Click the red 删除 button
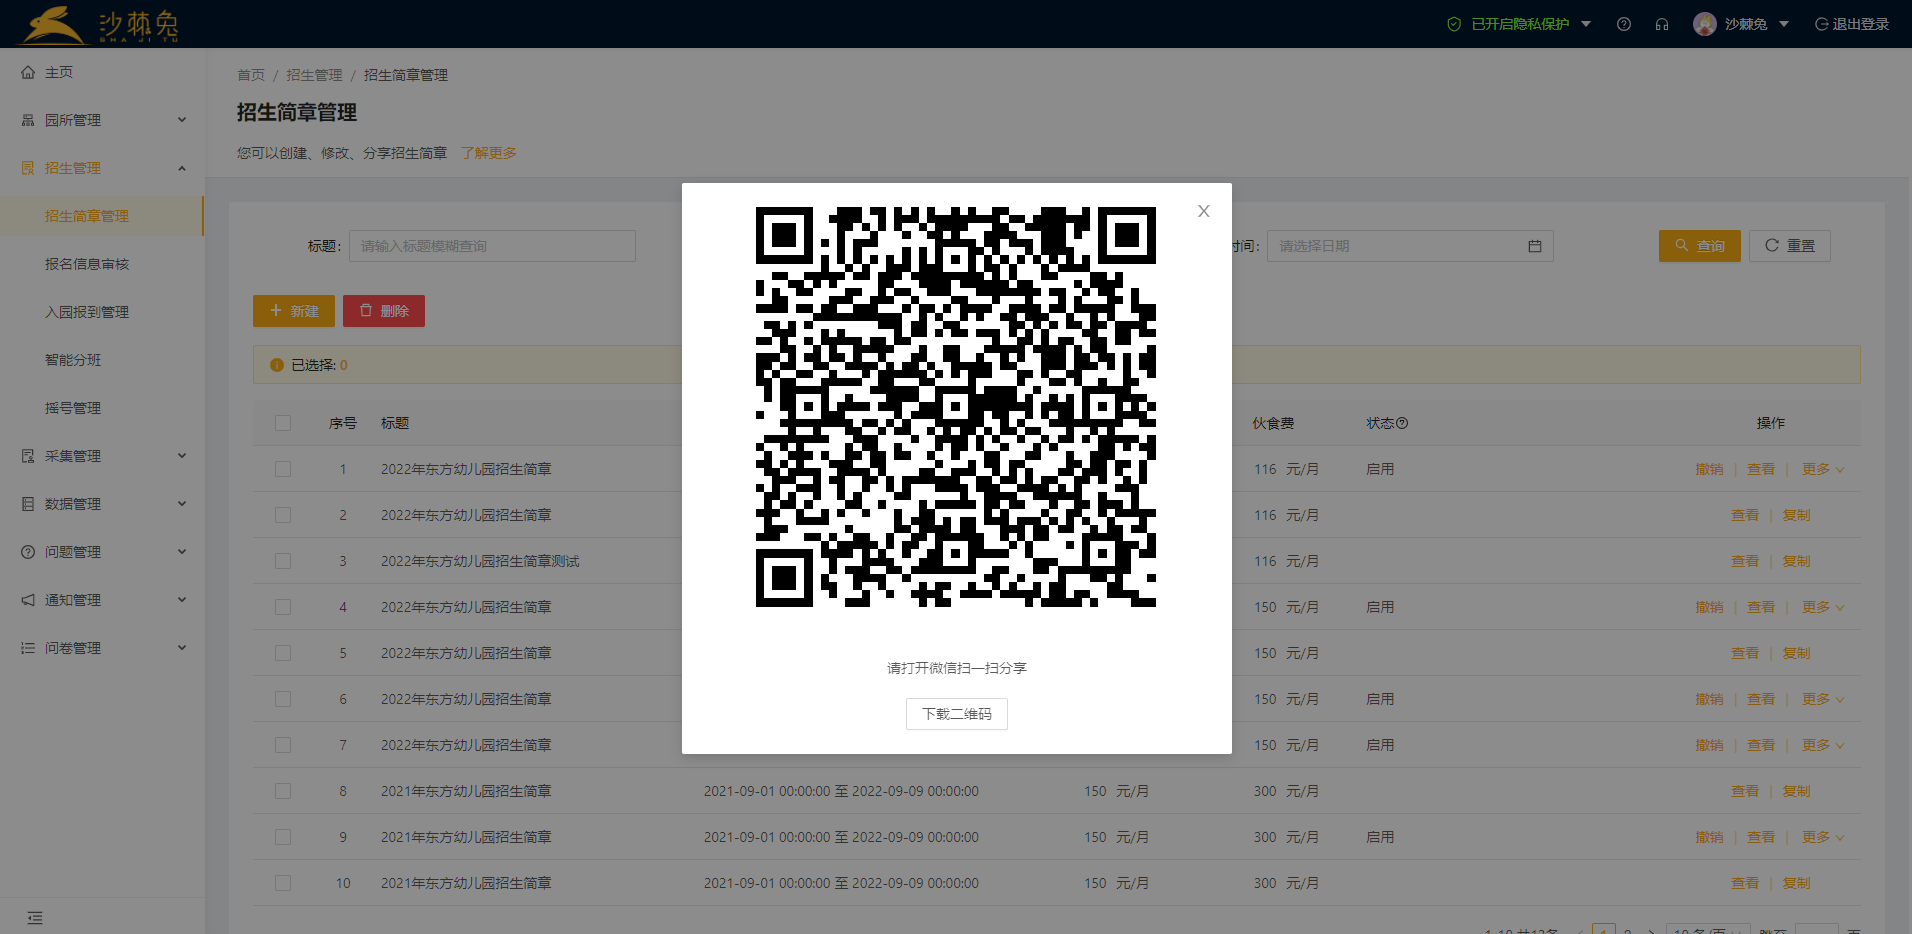Image resolution: width=1912 pixels, height=934 pixels. [x=384, y=311]
